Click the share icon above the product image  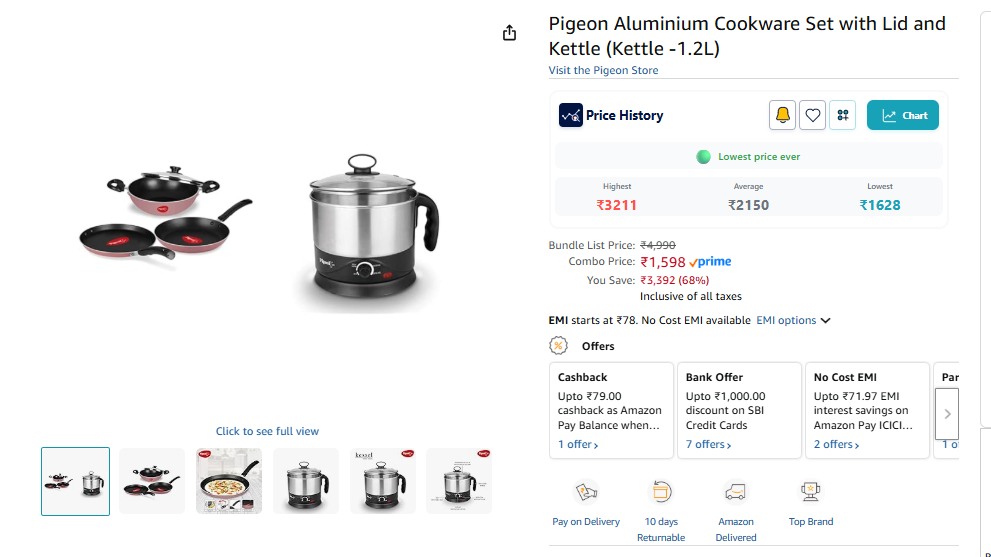pyautogui.click(x=509, y=33)
